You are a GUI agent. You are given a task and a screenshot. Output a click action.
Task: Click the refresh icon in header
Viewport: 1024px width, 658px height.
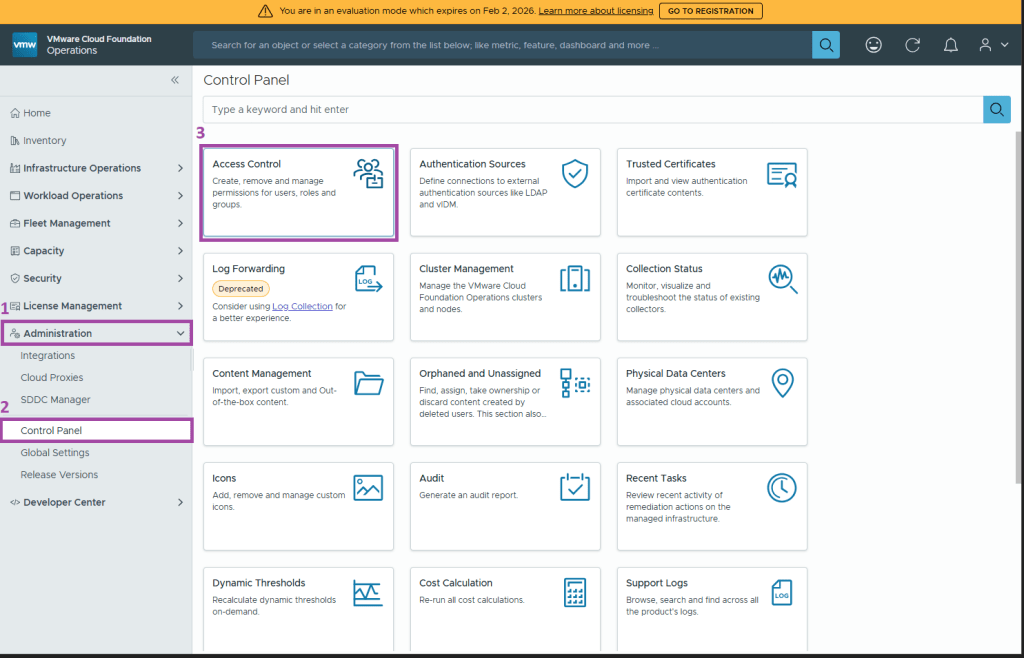(912, 45)
